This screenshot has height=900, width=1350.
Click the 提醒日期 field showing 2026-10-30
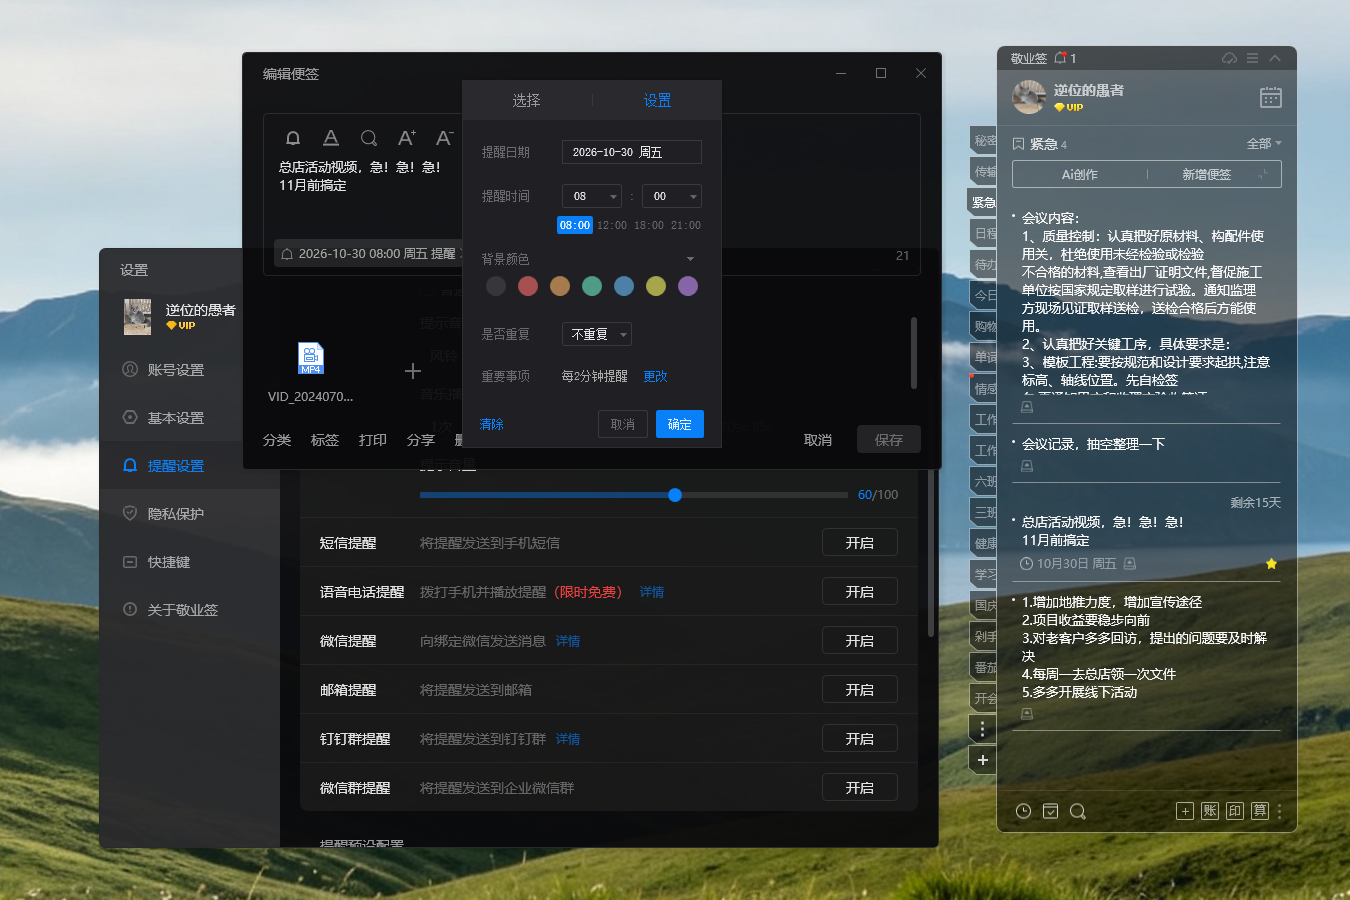(x=632, y=152)
